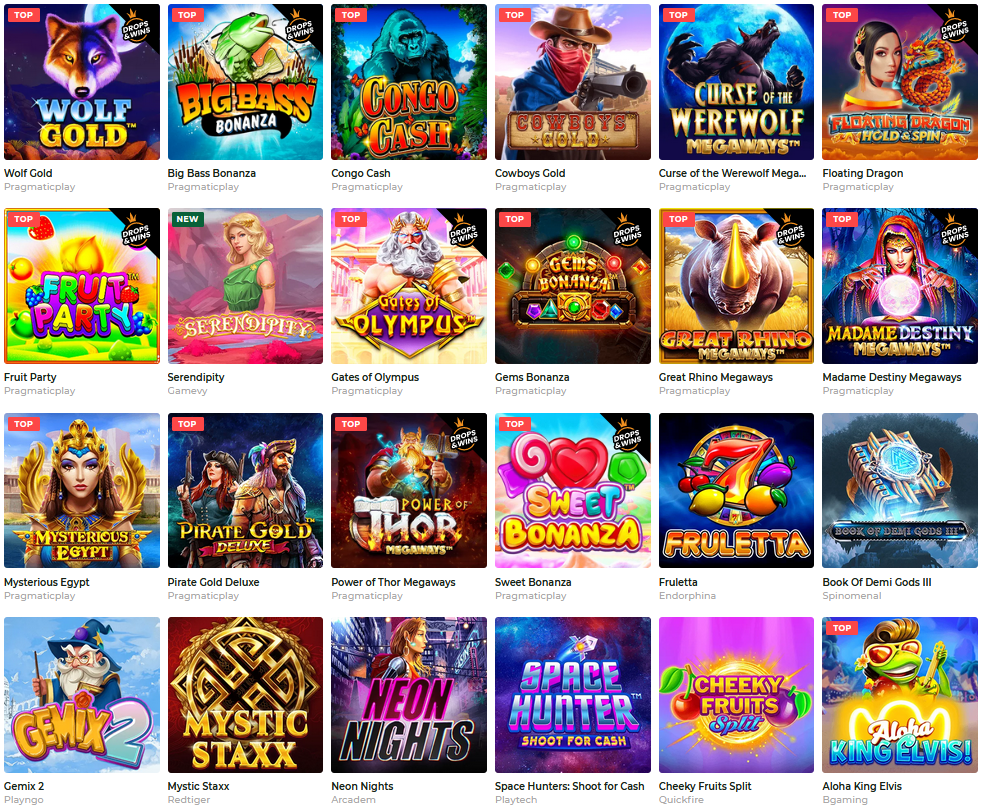
Task: Open Curse of the Werewolf Megaways tile
Action: [x=736, y=82]
